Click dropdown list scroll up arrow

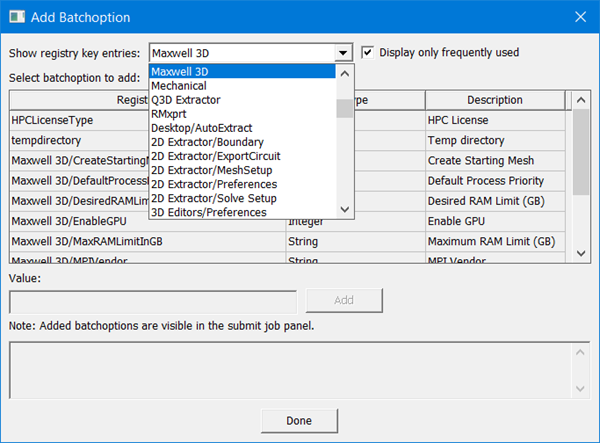(345, 73)
